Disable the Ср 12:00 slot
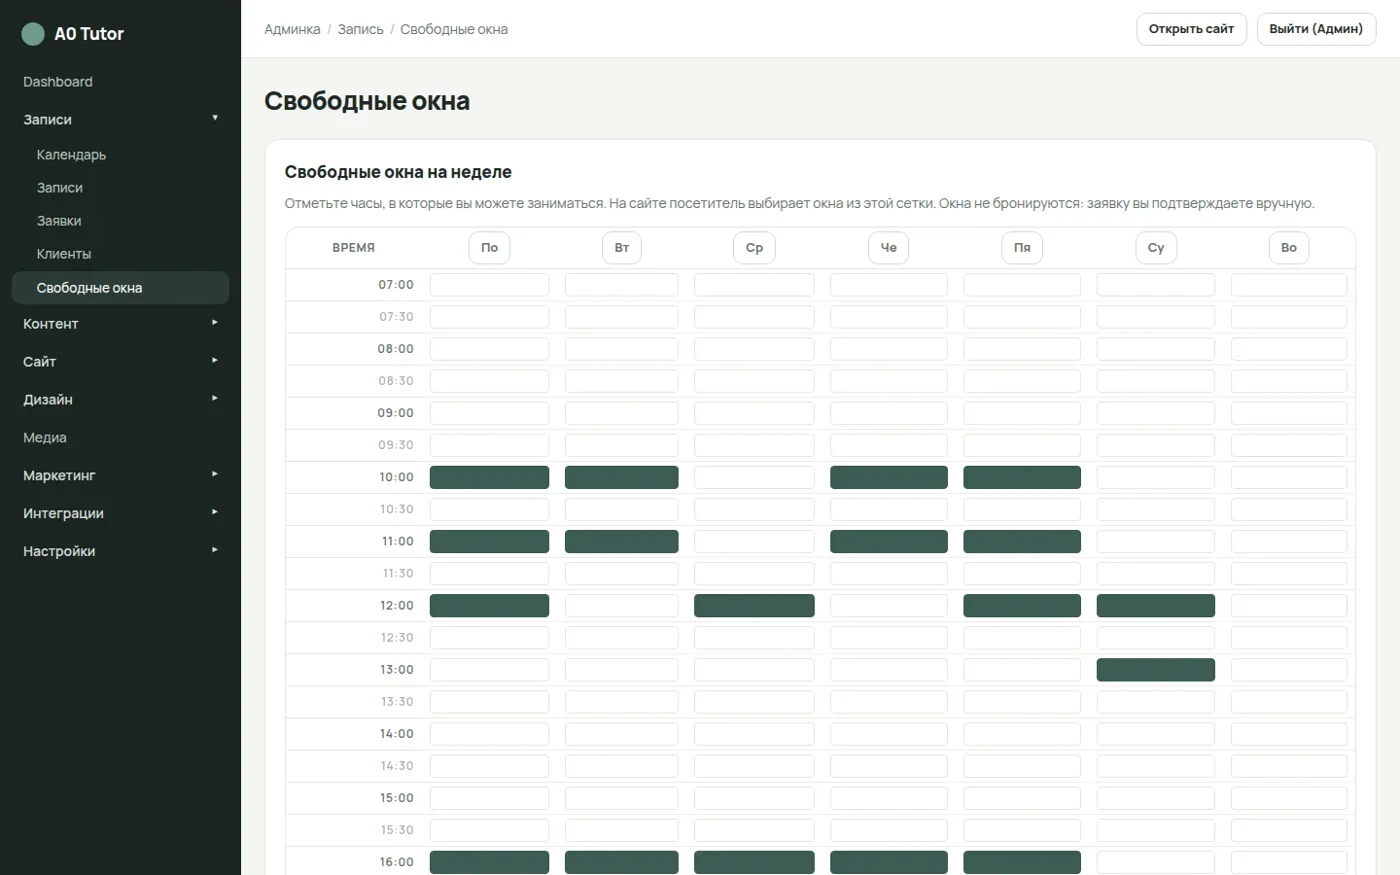The height and width of the screenshot is (875, 1400). coord(754,605)
